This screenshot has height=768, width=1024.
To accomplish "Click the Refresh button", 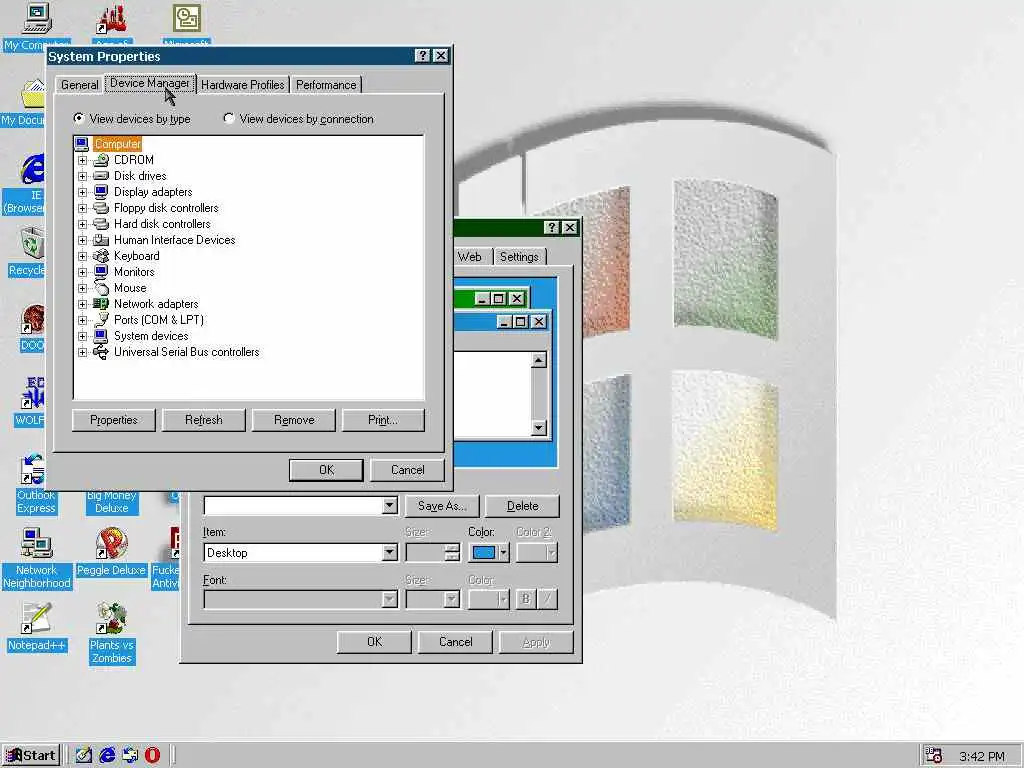I will [204, 420].
